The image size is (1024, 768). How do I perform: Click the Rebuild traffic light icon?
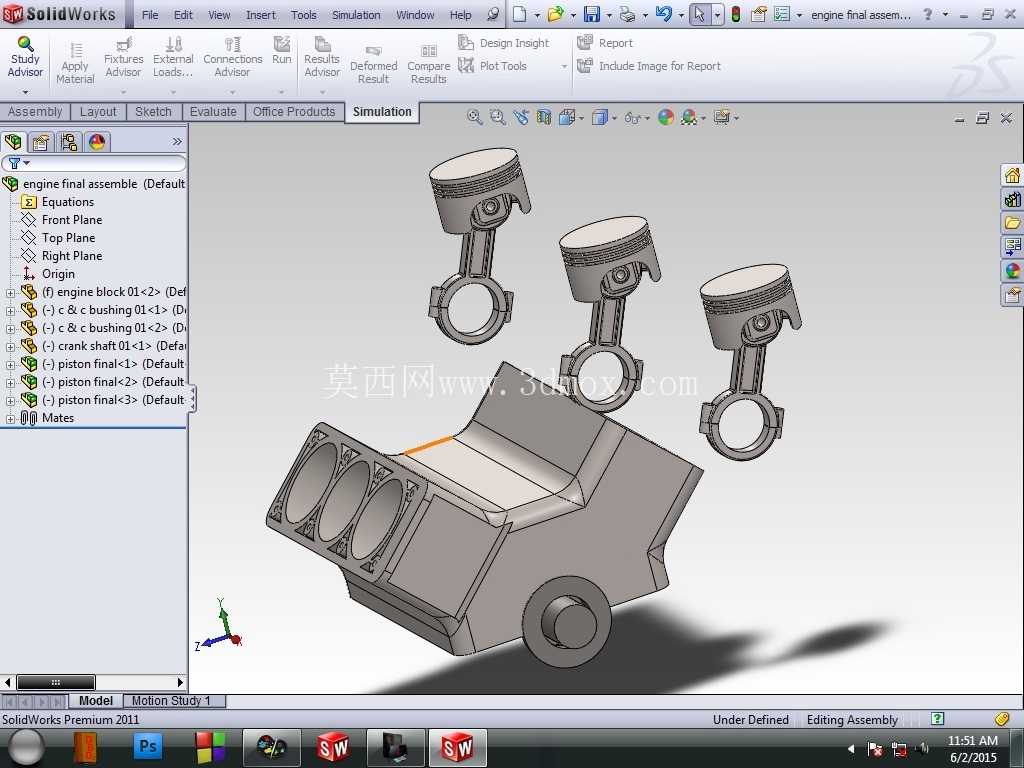coord(735,14)
